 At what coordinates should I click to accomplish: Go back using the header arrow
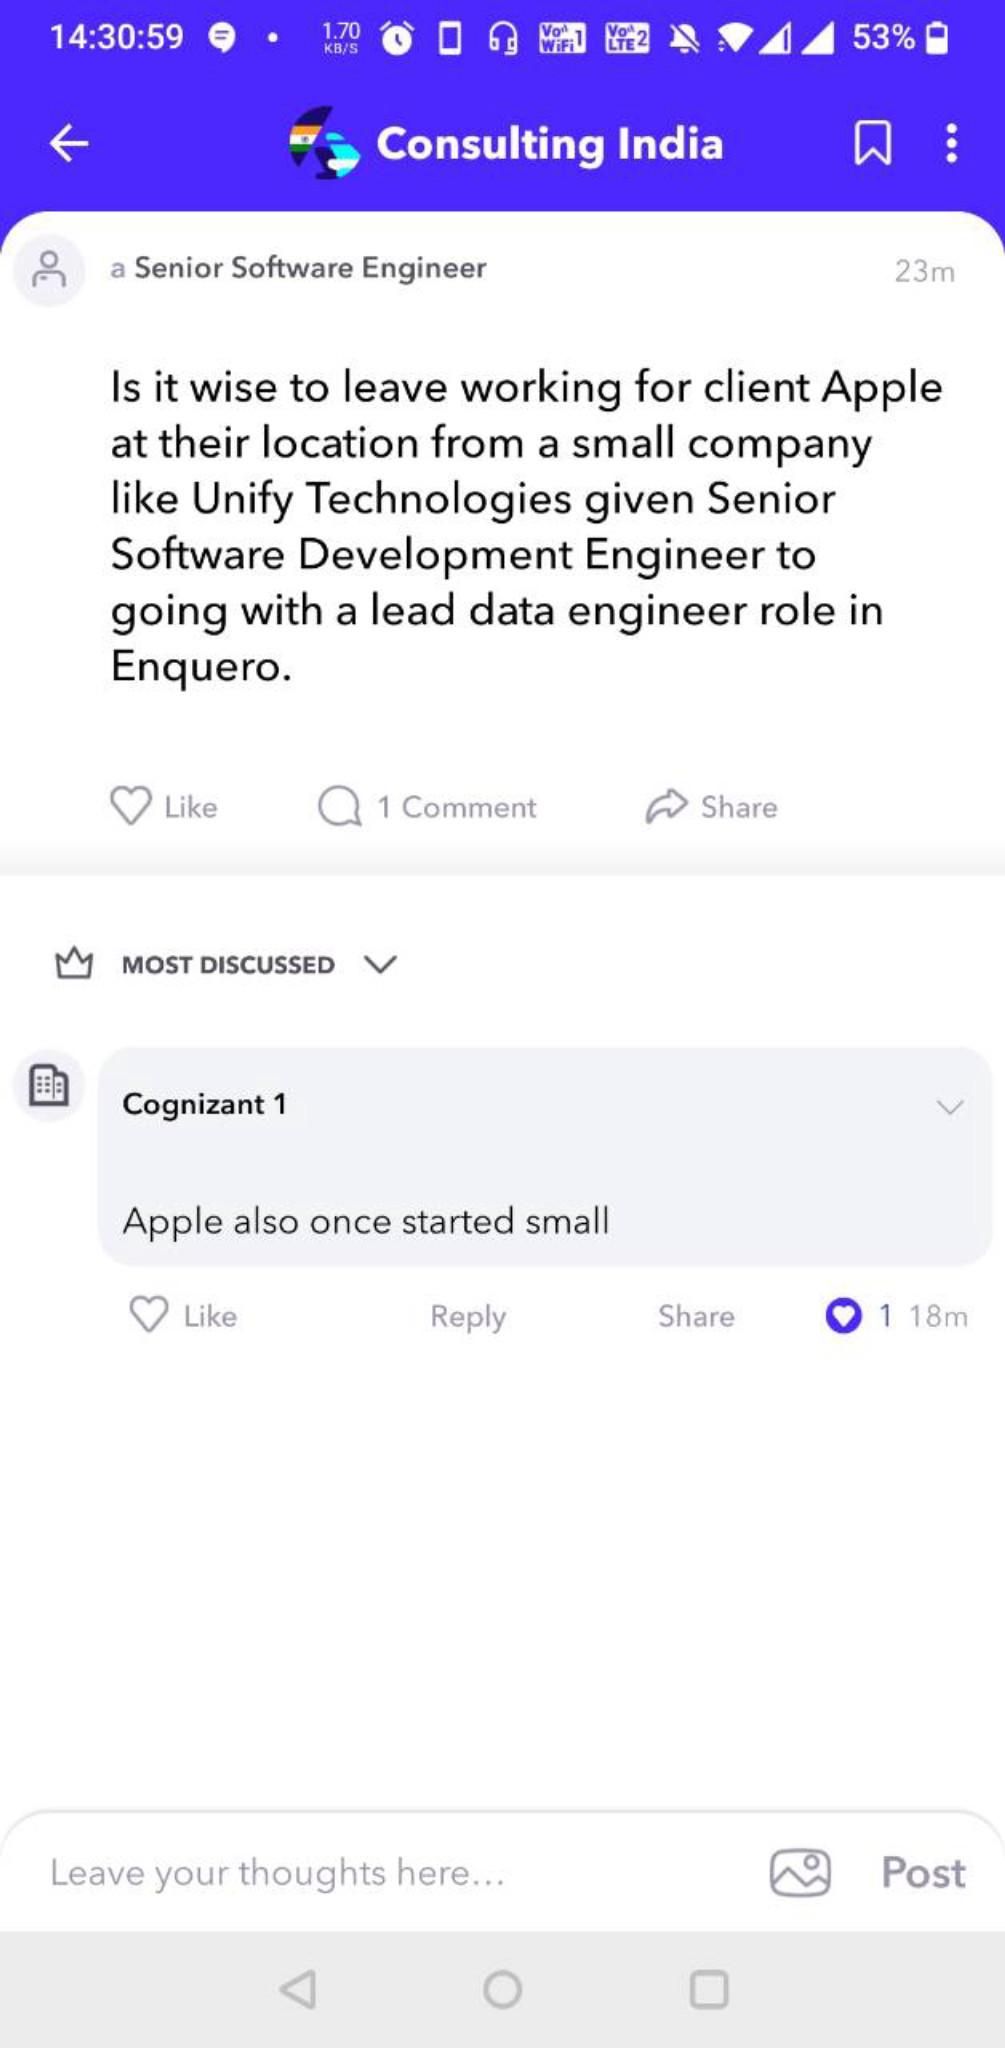tap(69, 143)
